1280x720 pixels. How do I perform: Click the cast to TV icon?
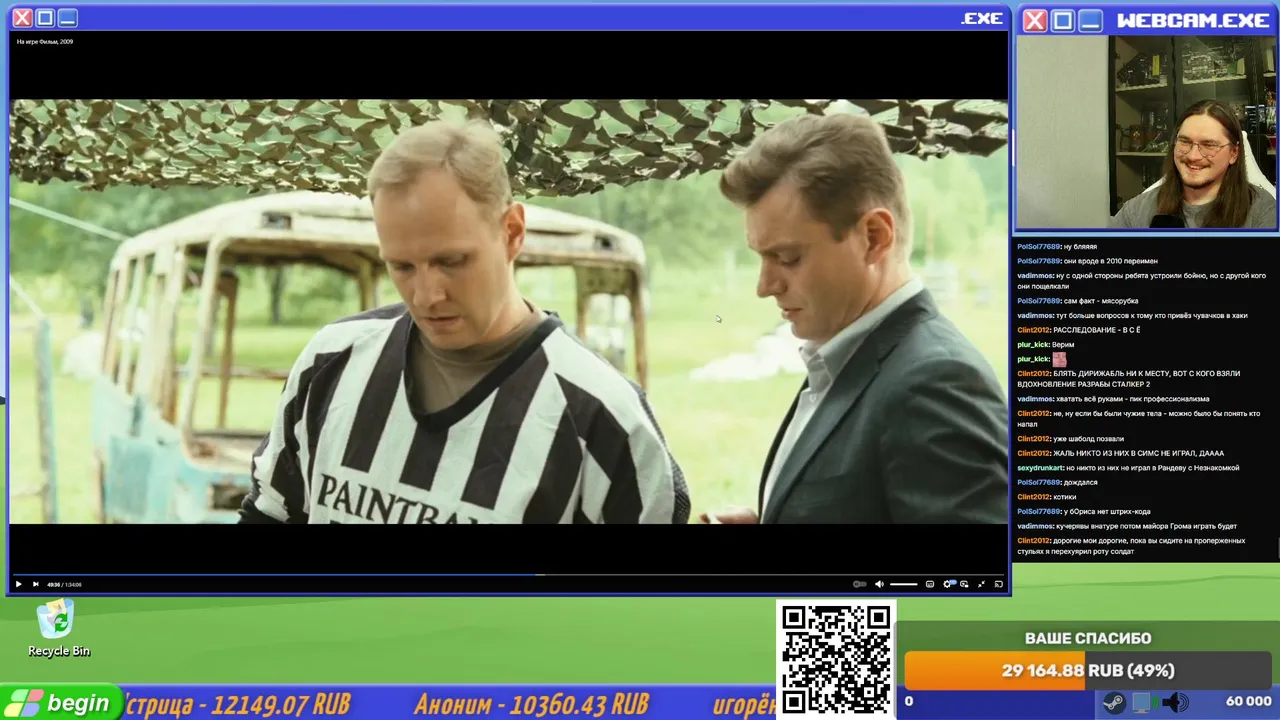tap(998, 584)
